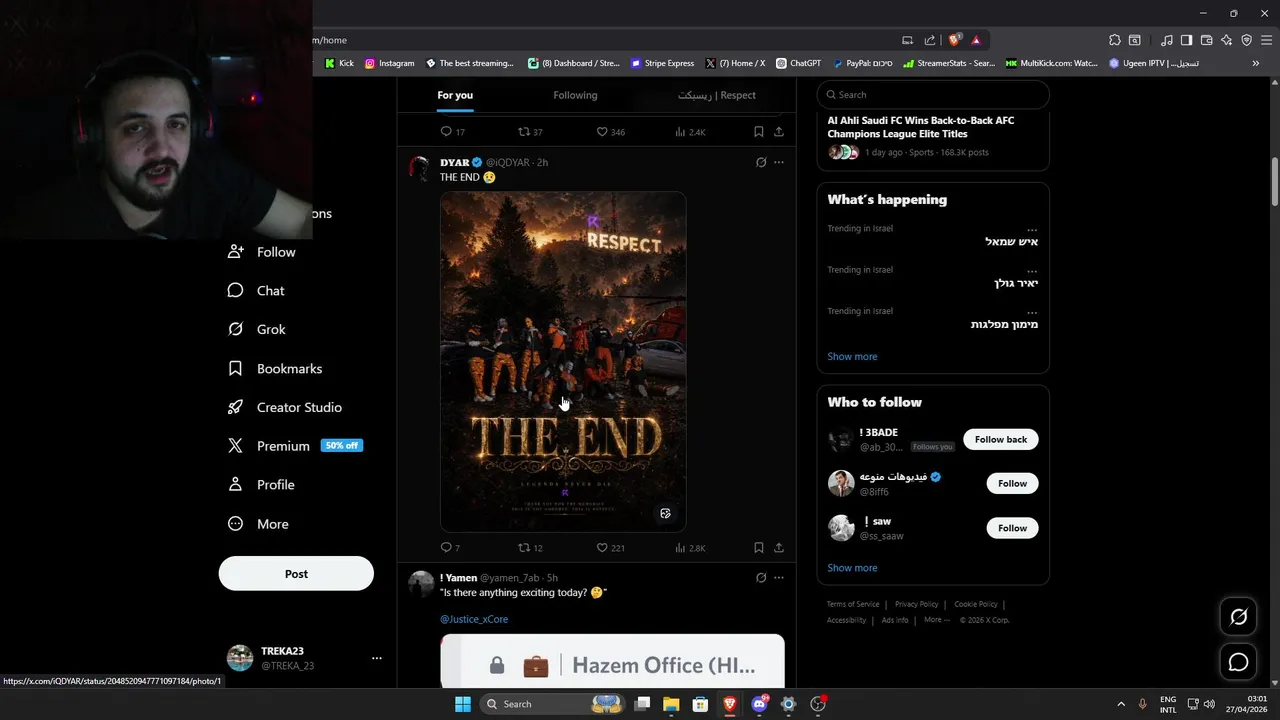Repost DYAR's THE END post

[524, 548]
